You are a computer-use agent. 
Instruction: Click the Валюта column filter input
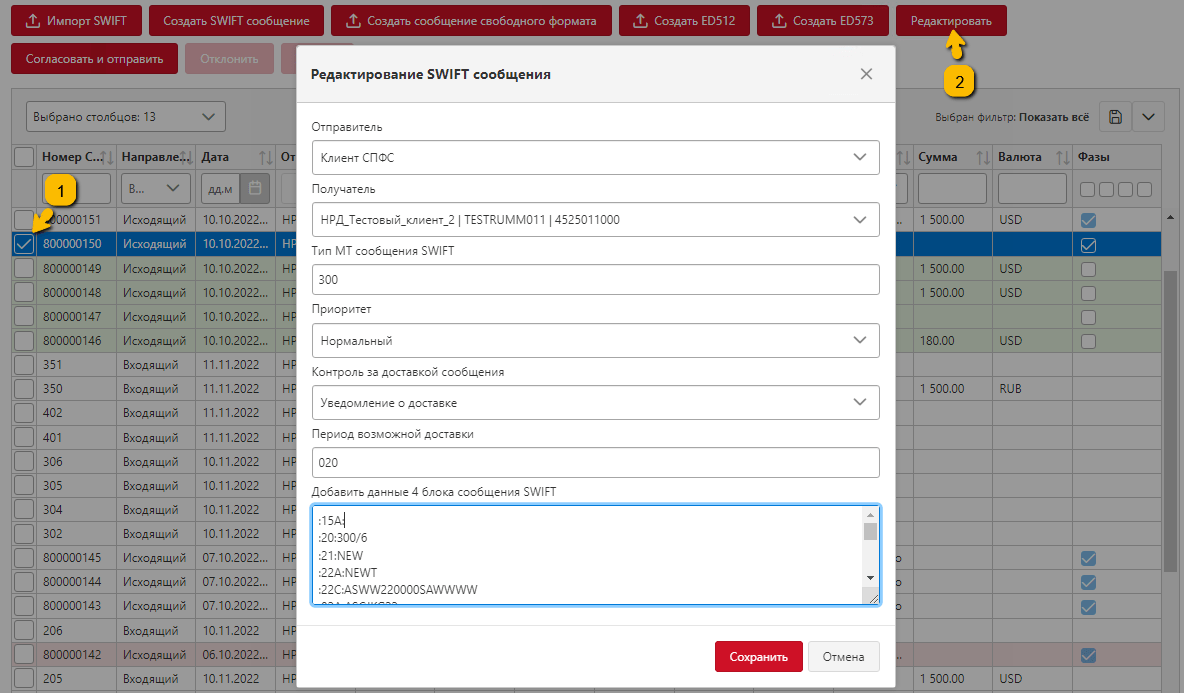(1031, 188)
